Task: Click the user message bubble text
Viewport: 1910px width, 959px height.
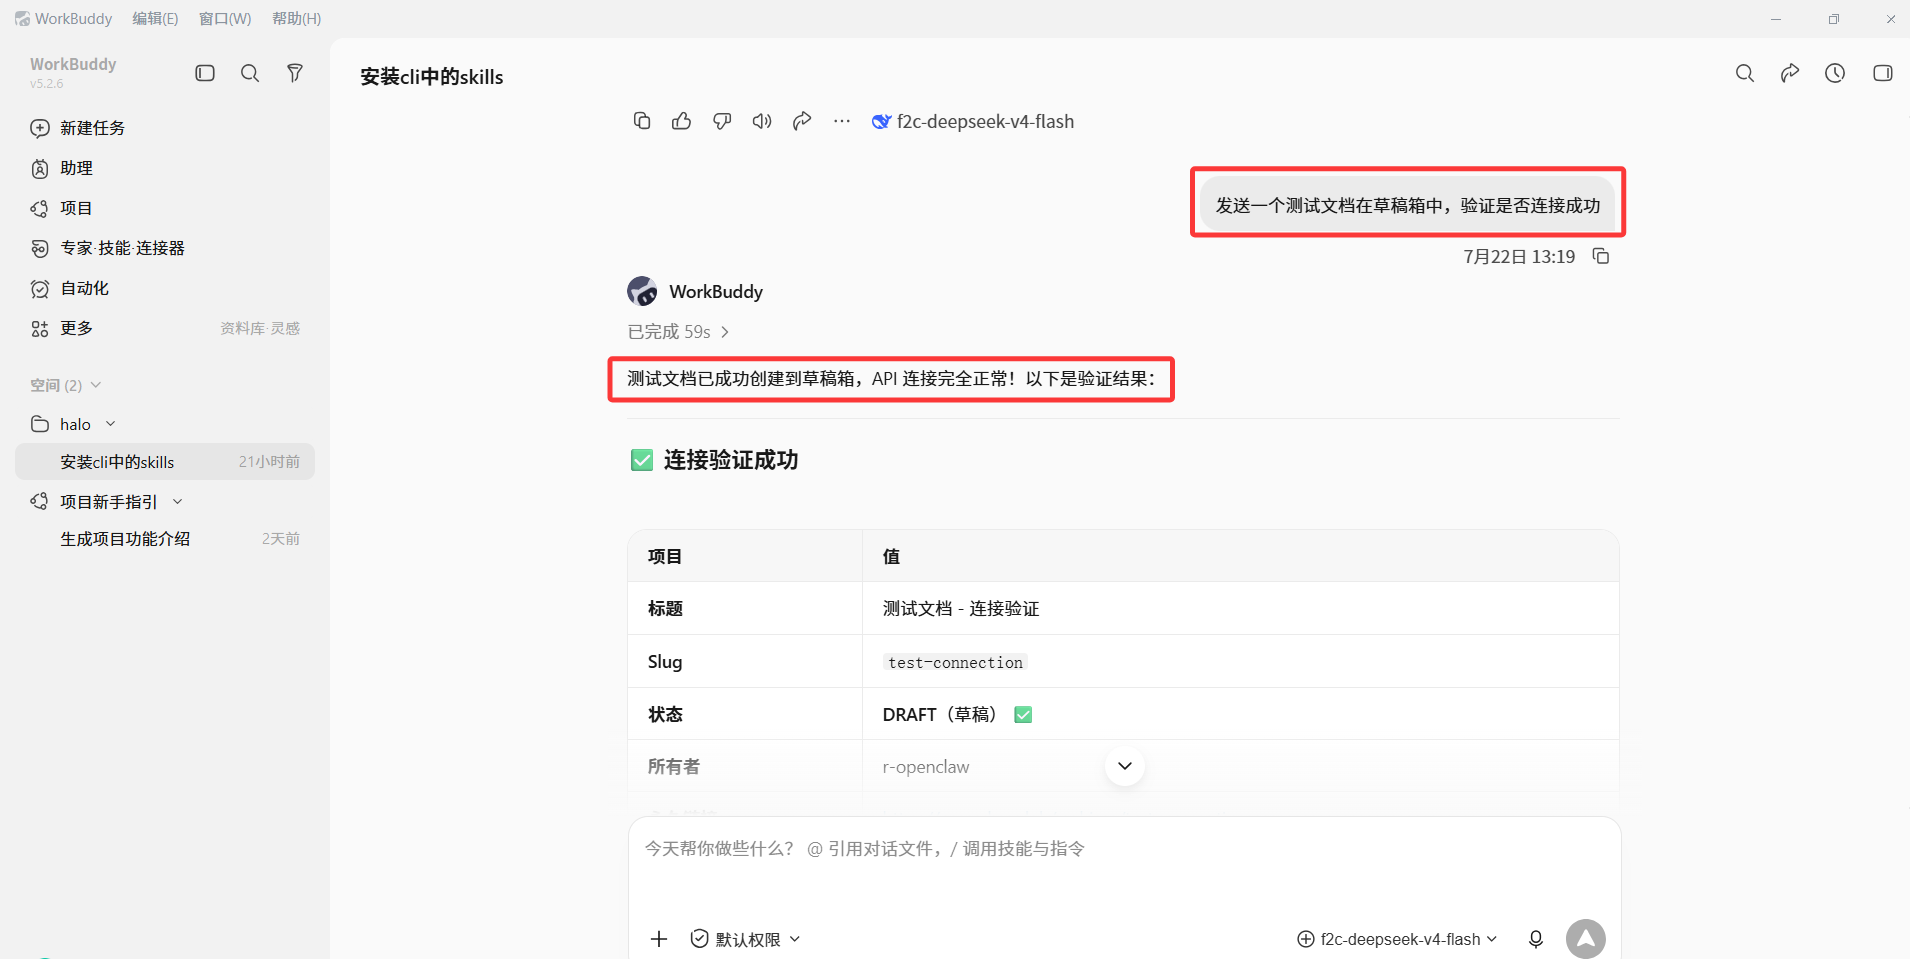Action: pos(1408,205)
